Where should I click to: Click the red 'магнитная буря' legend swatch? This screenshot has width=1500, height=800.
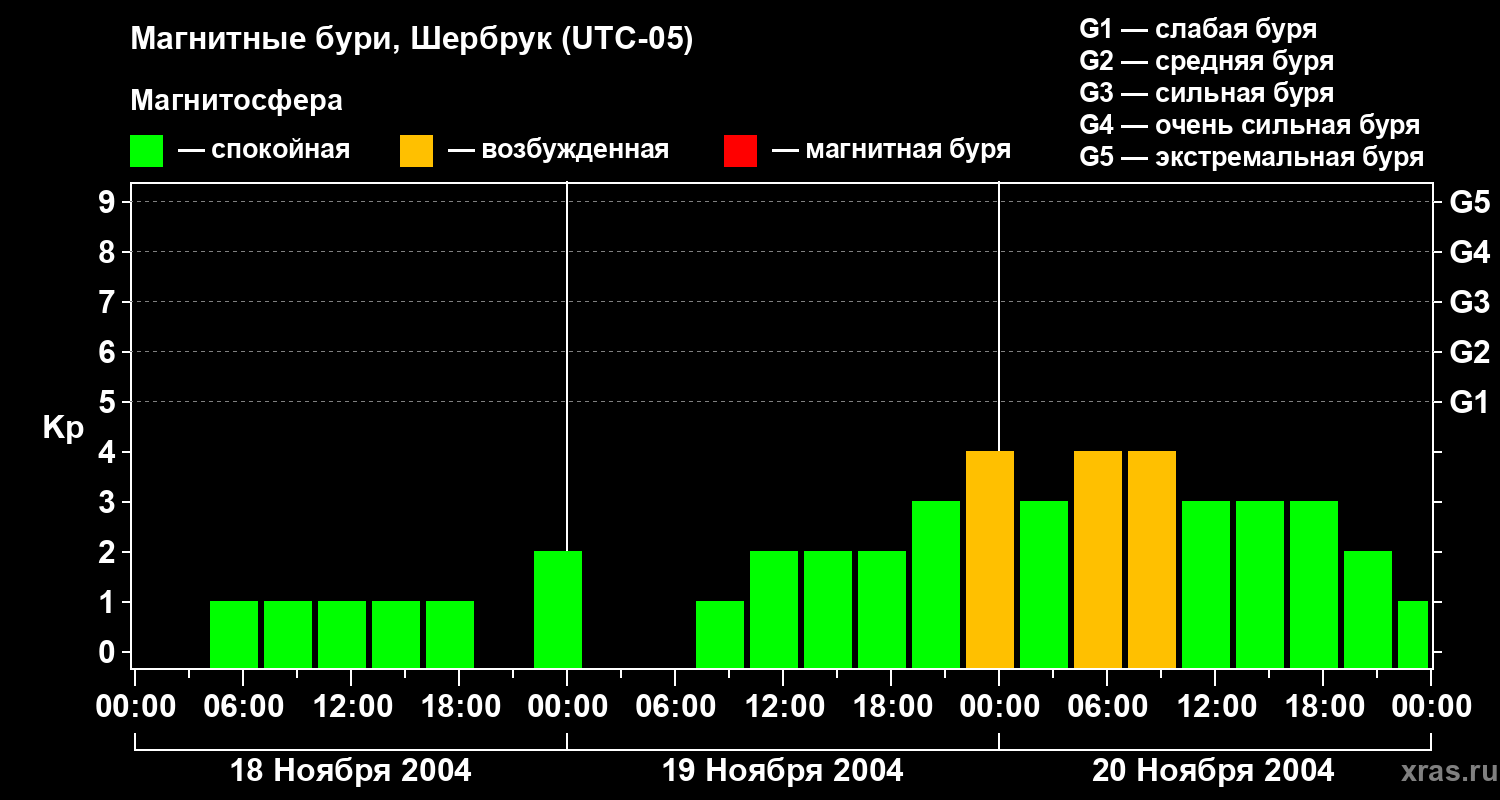[740, 151]
